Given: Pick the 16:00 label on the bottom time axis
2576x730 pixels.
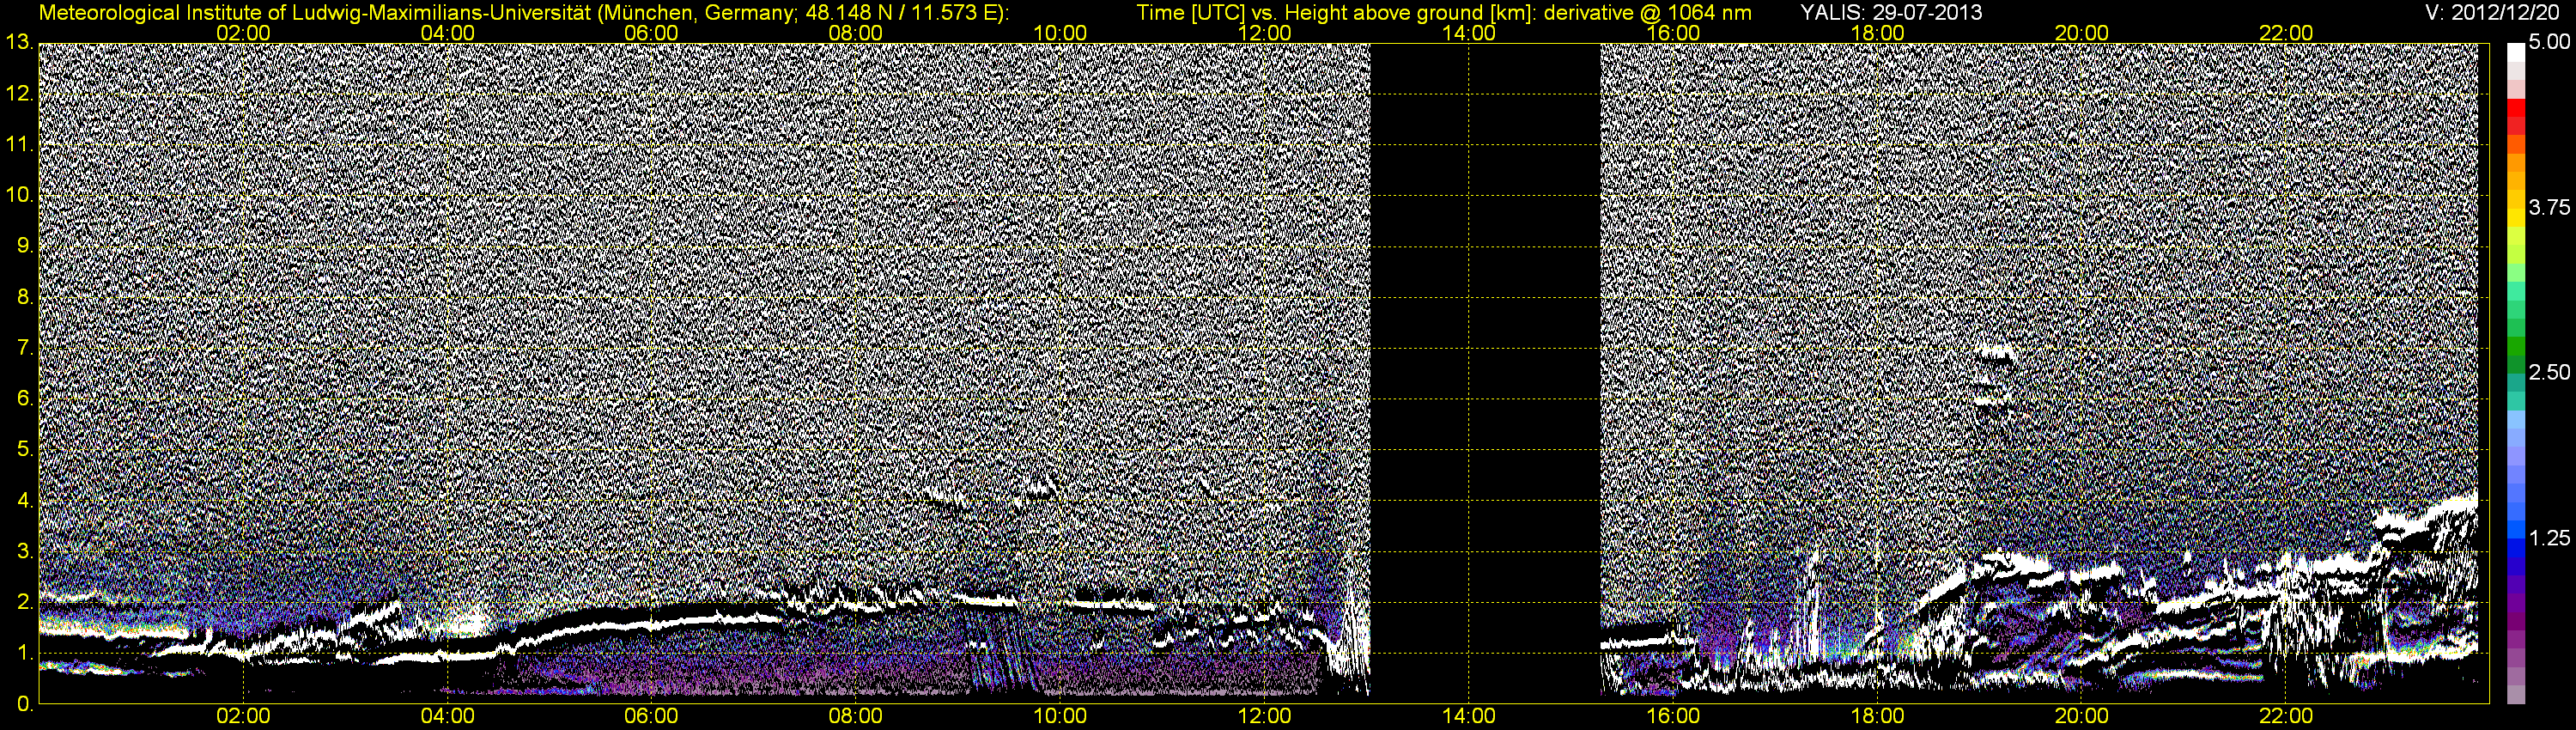Looking at the screenshot, I should [x=1673, y=717].
